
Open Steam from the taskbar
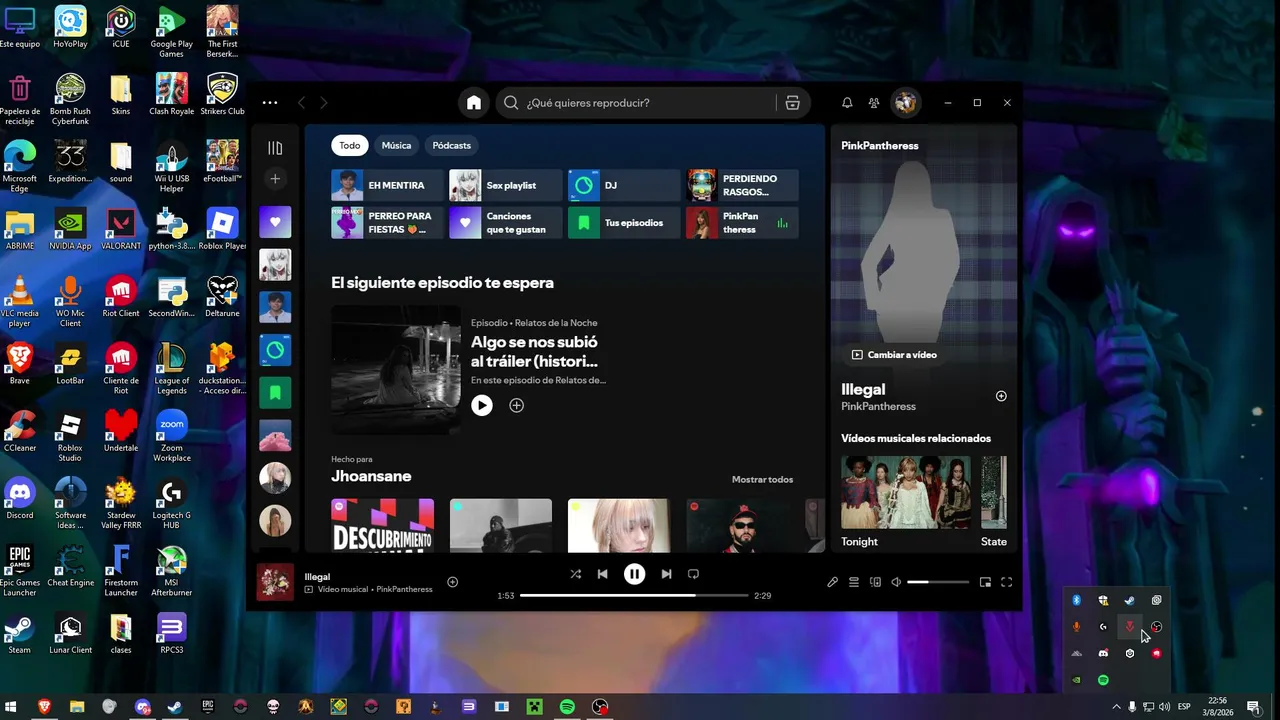pyautogui.click(x=174, y=707)
